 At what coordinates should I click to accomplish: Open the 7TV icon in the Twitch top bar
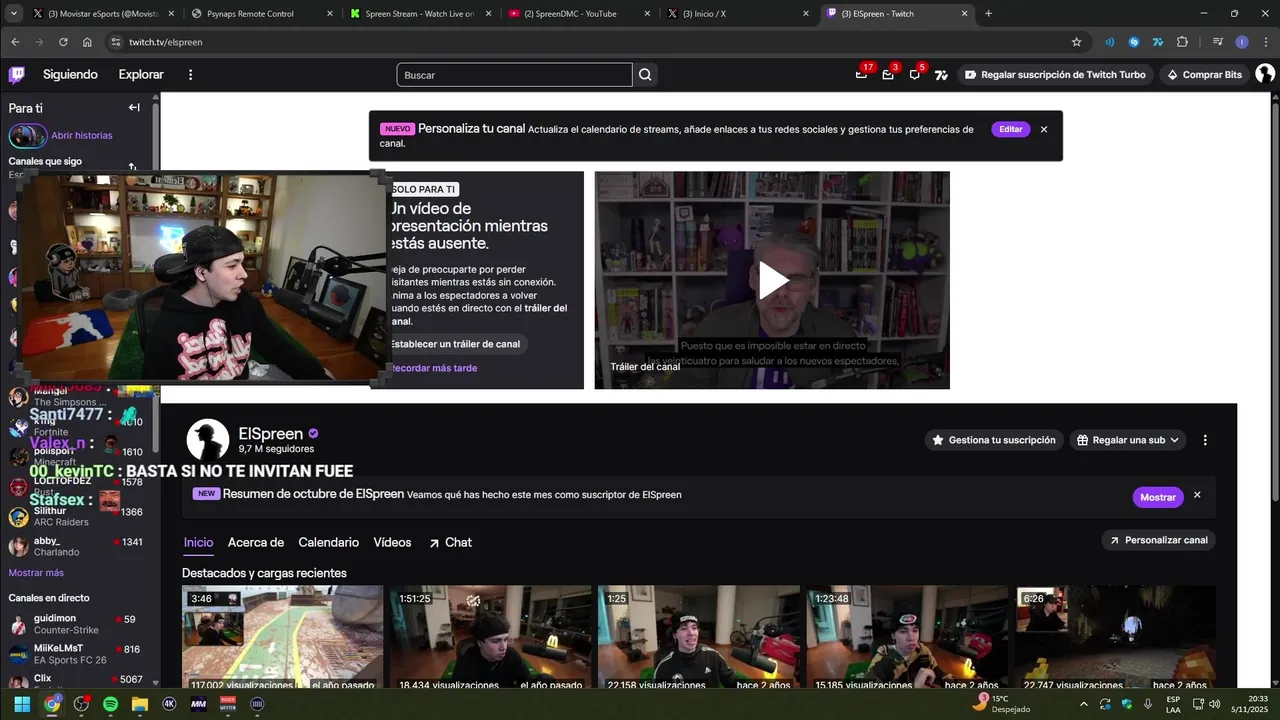click(x=940, y=75)
